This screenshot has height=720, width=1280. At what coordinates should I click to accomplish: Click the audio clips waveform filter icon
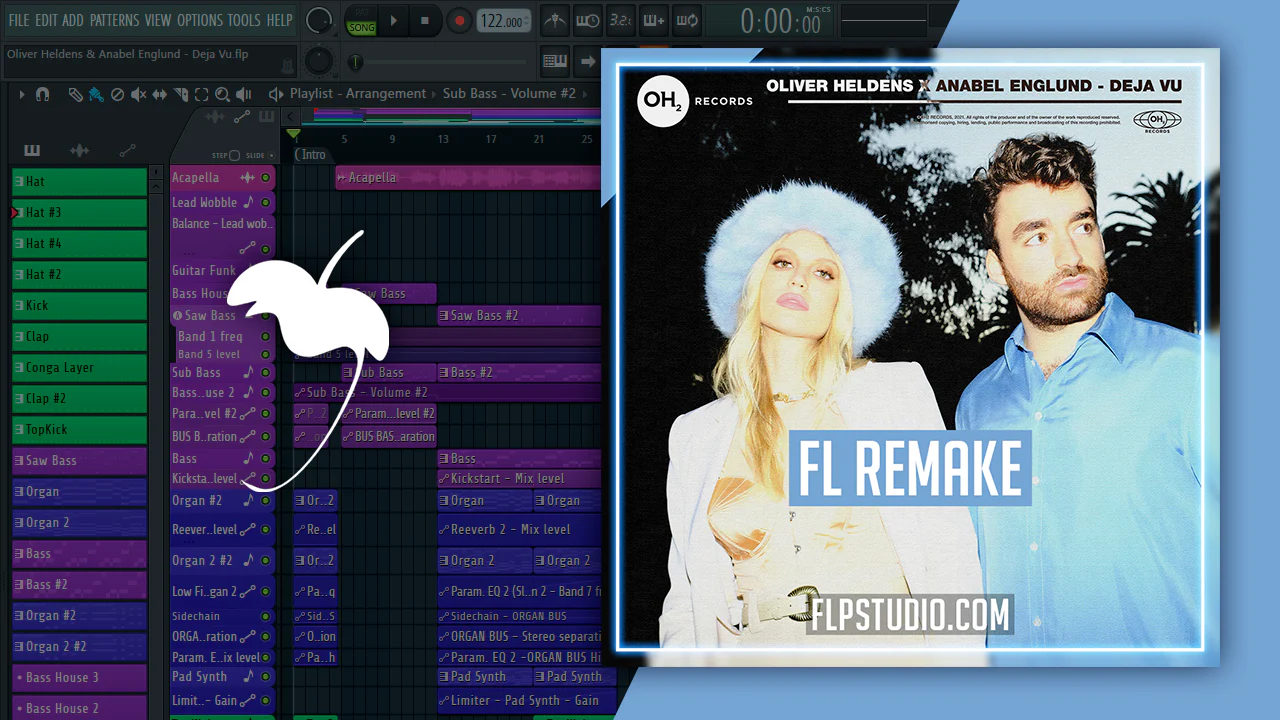click(79, 150)
